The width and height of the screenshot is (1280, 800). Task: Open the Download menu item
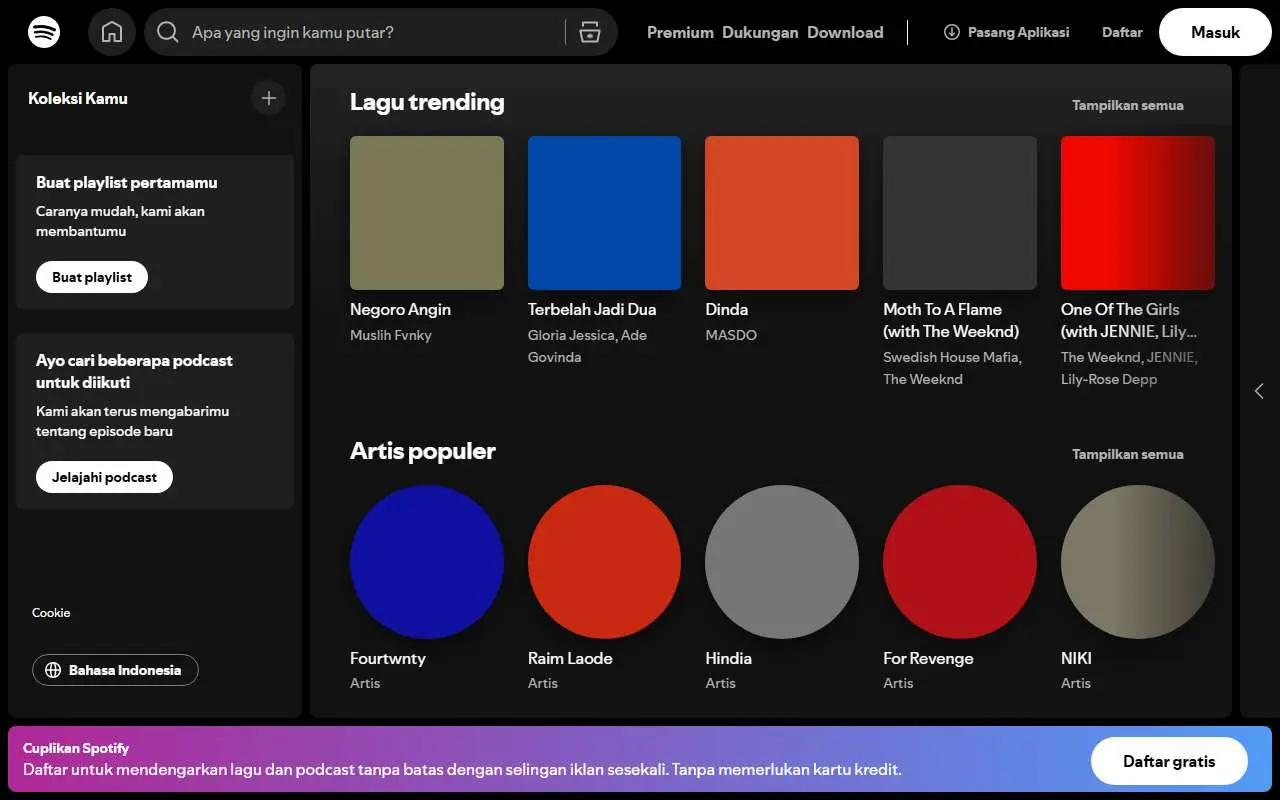845,32
